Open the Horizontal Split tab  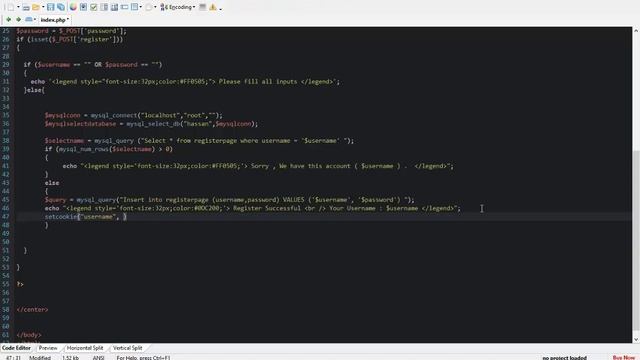point(85,348)
